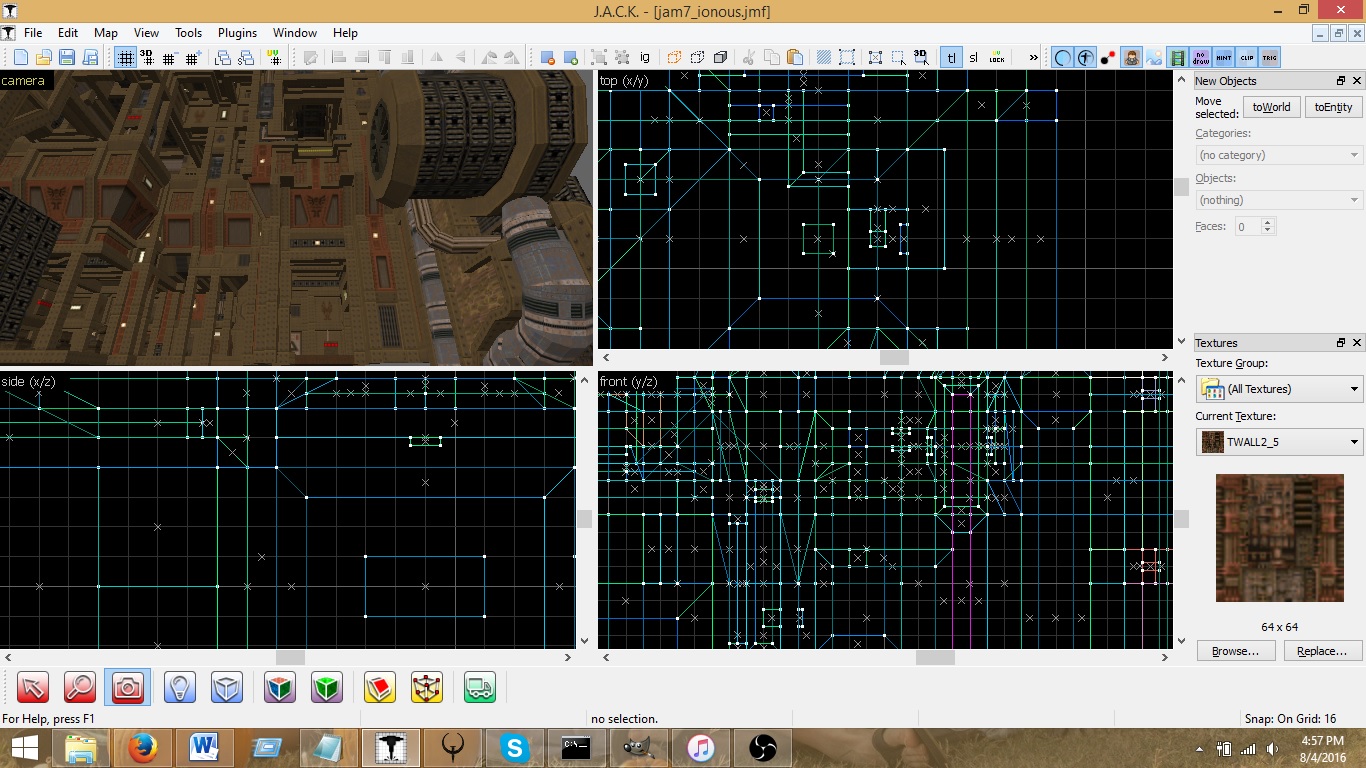Toggle 2D grid display button
This screenshot has width=1366, height=768.
125,57
